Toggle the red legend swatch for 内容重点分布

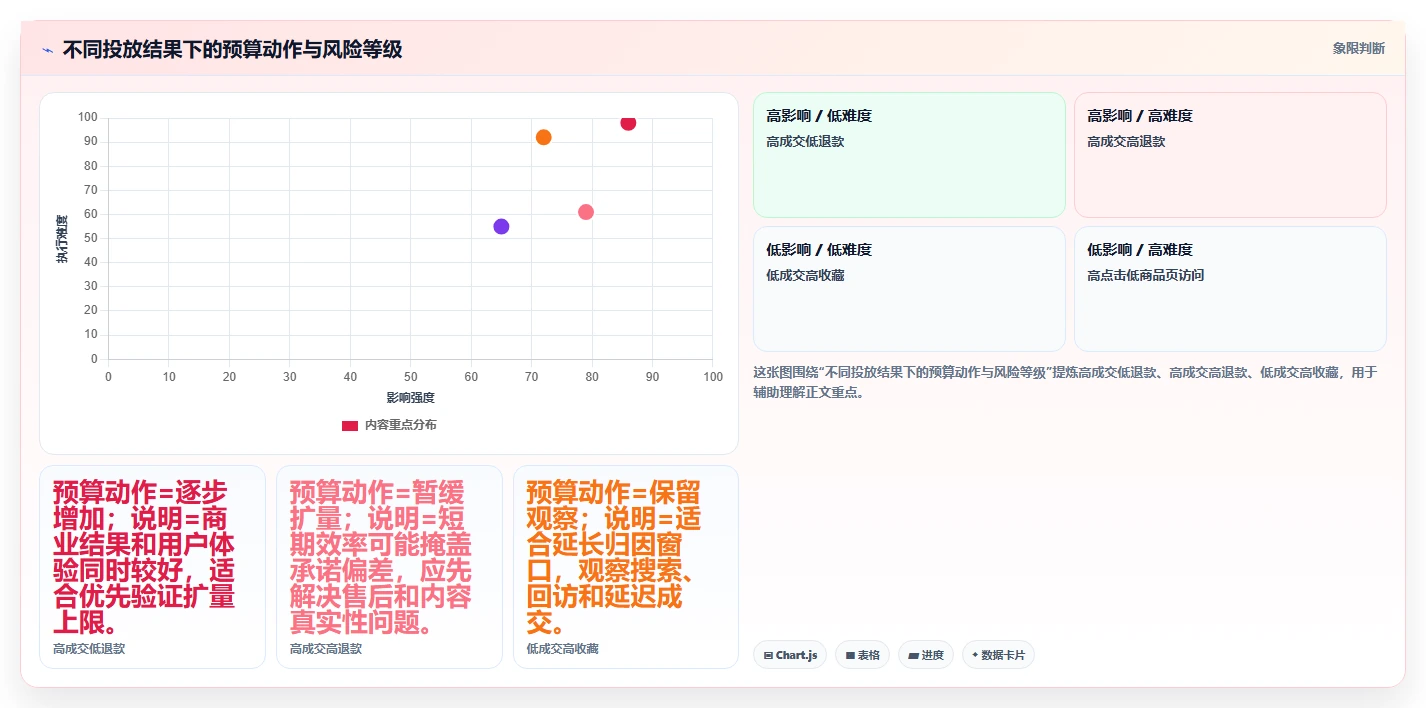349,425
